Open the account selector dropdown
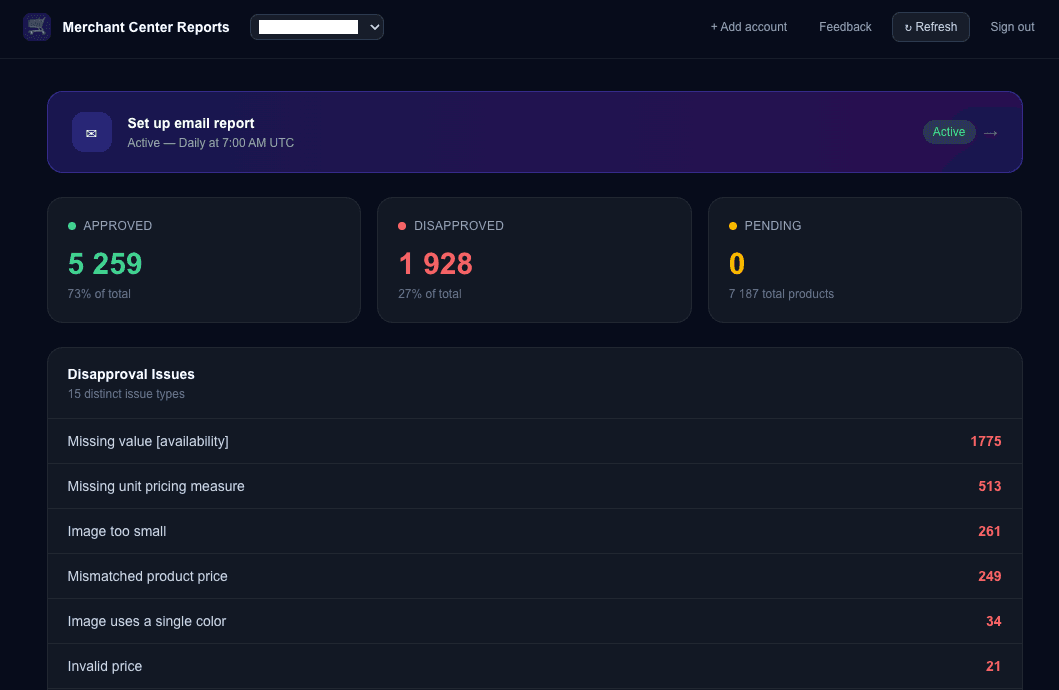 click(x=317, y=27)
